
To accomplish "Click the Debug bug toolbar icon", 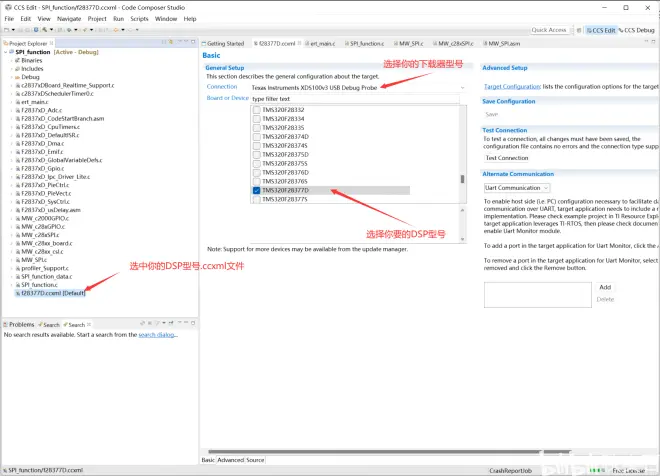I will (69, 30).
